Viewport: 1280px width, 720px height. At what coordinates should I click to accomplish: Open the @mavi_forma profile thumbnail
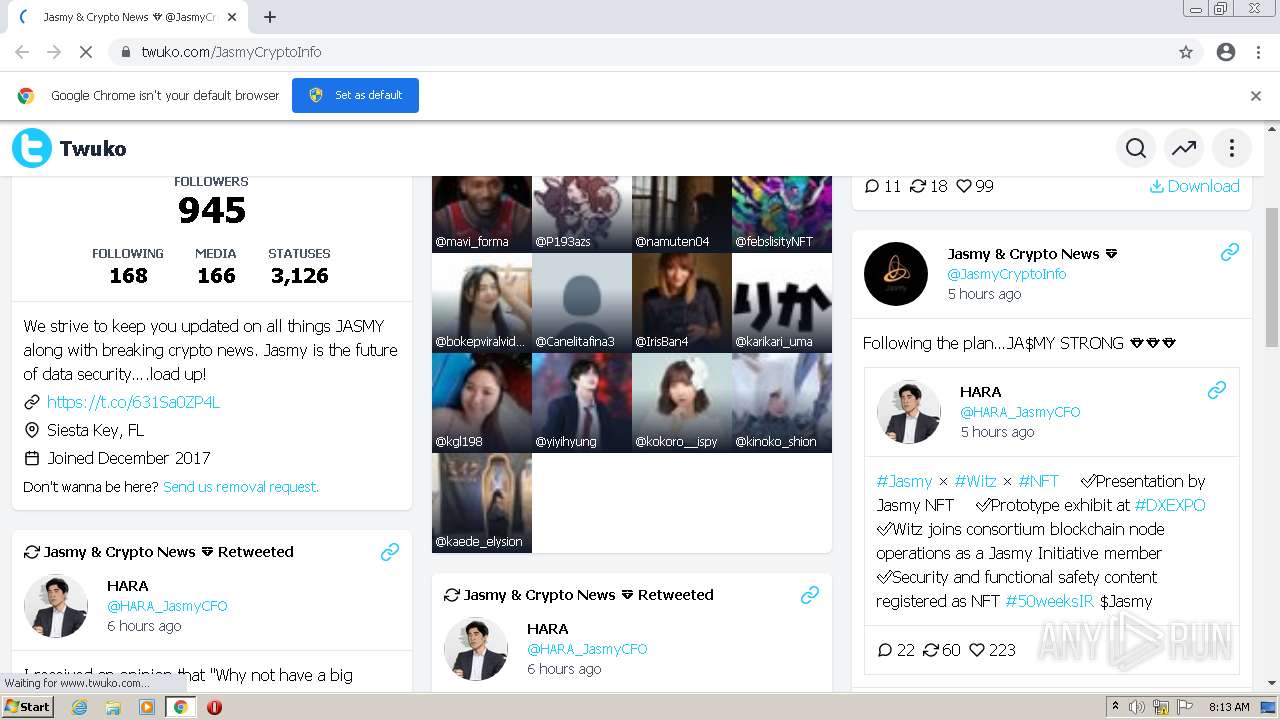(482, 214)
